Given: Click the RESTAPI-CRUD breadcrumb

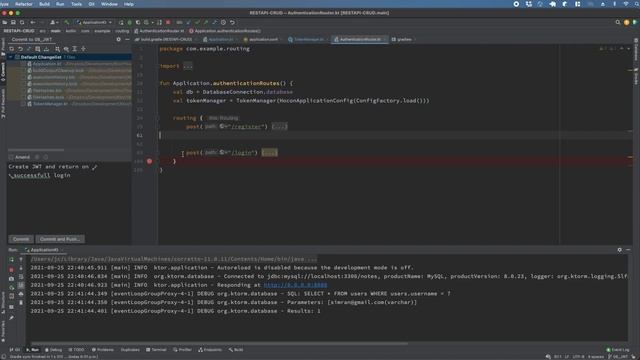Looking at the screenshot, I should 19,31.
